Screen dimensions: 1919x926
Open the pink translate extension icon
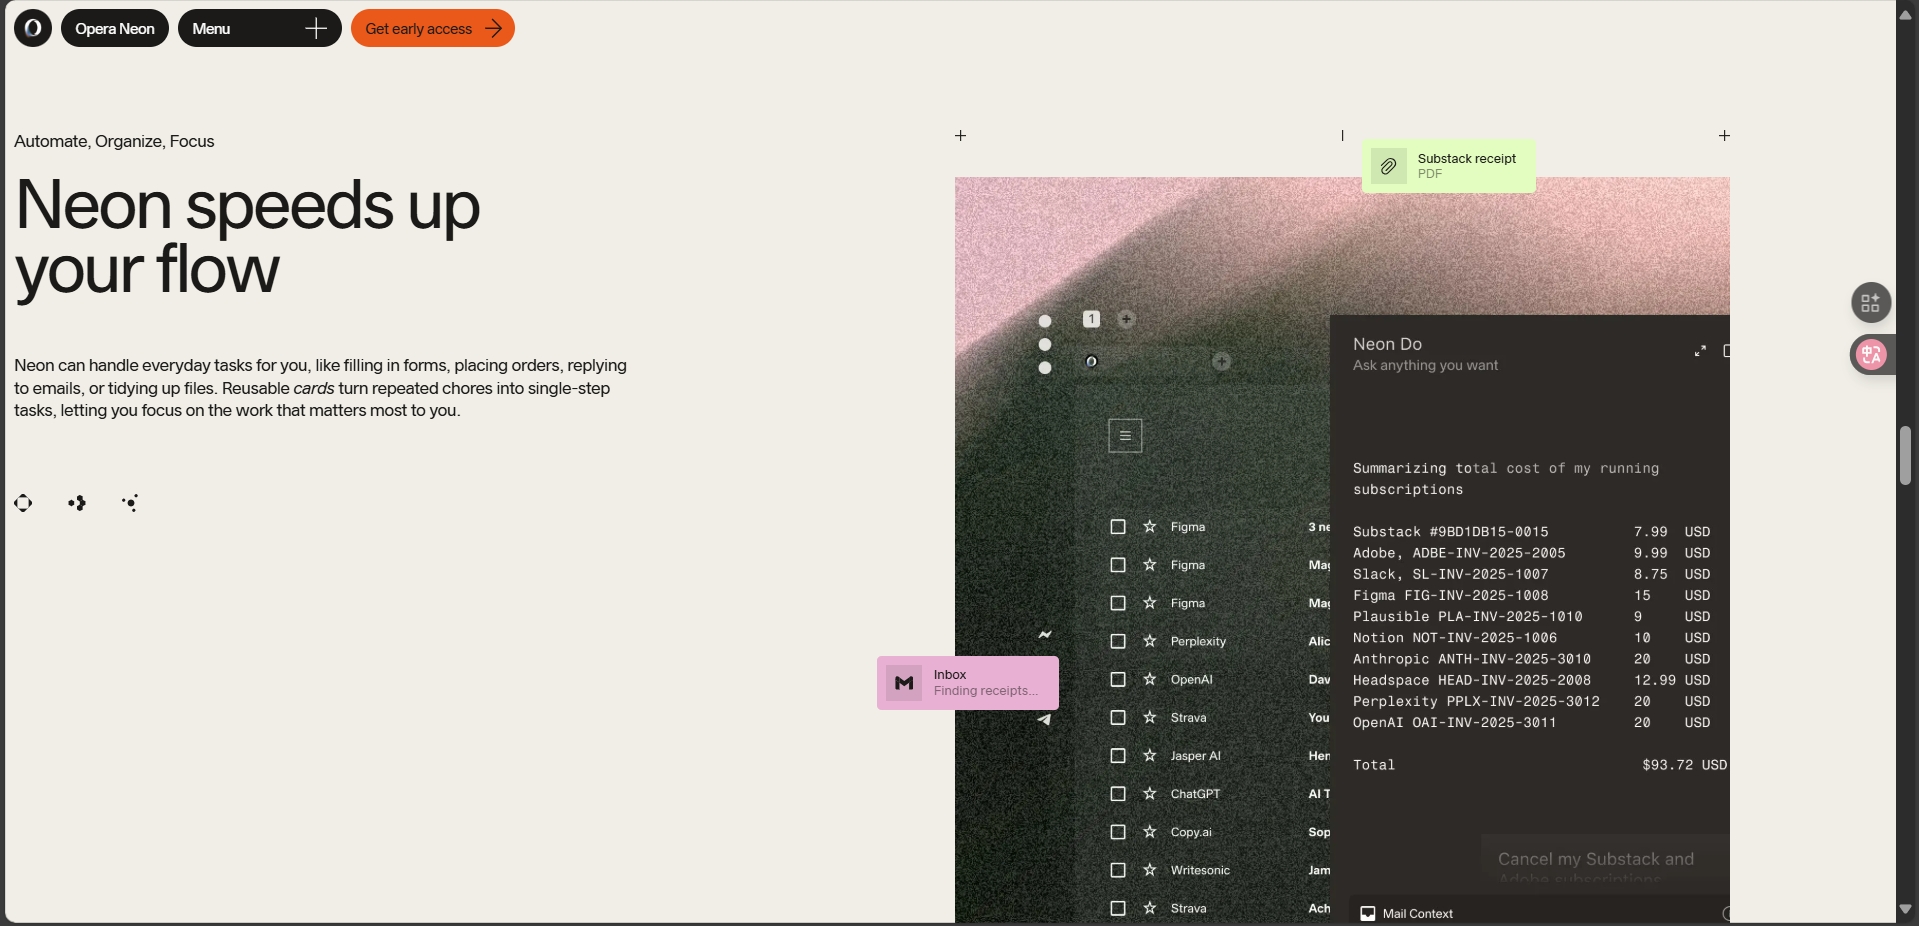(1871, 354)
